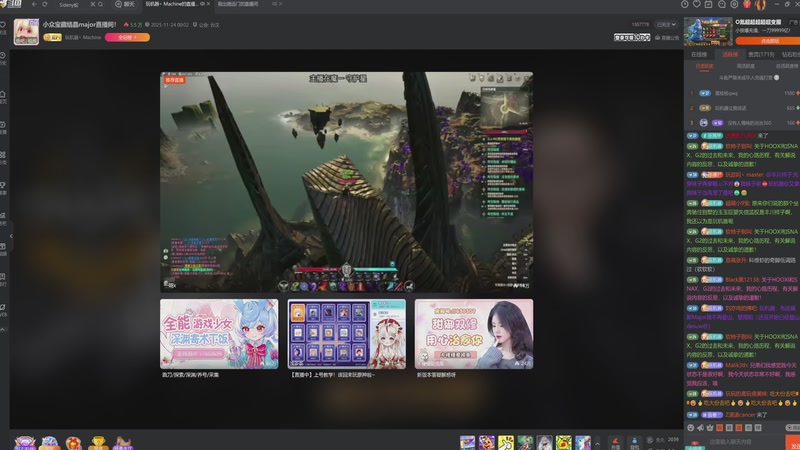Click the orange send button
800x450 pixels.
793,443
